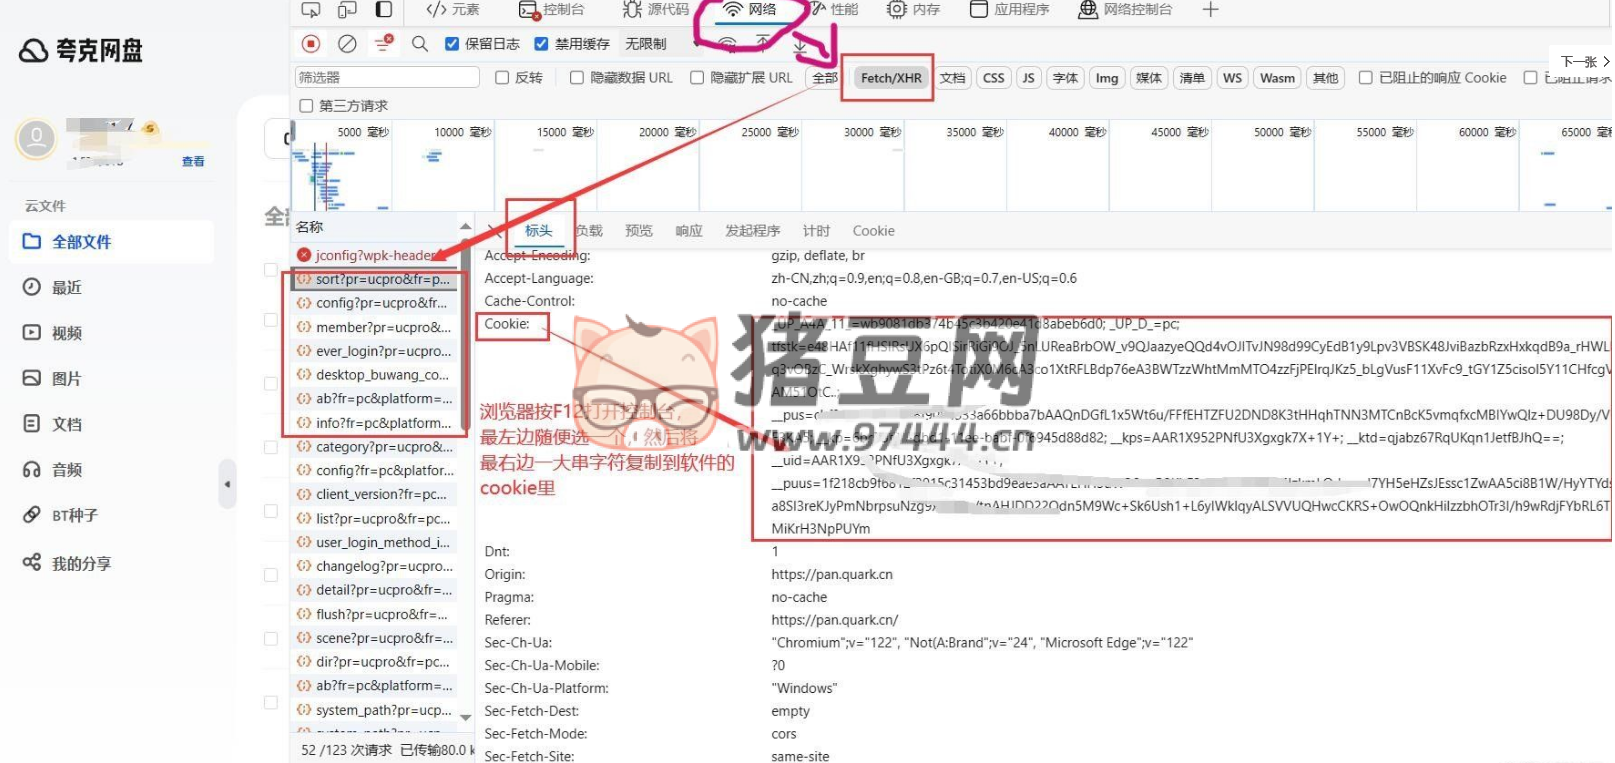Click the plus icon to add tool tab
1615x763 pixels.
(1210, 9)
